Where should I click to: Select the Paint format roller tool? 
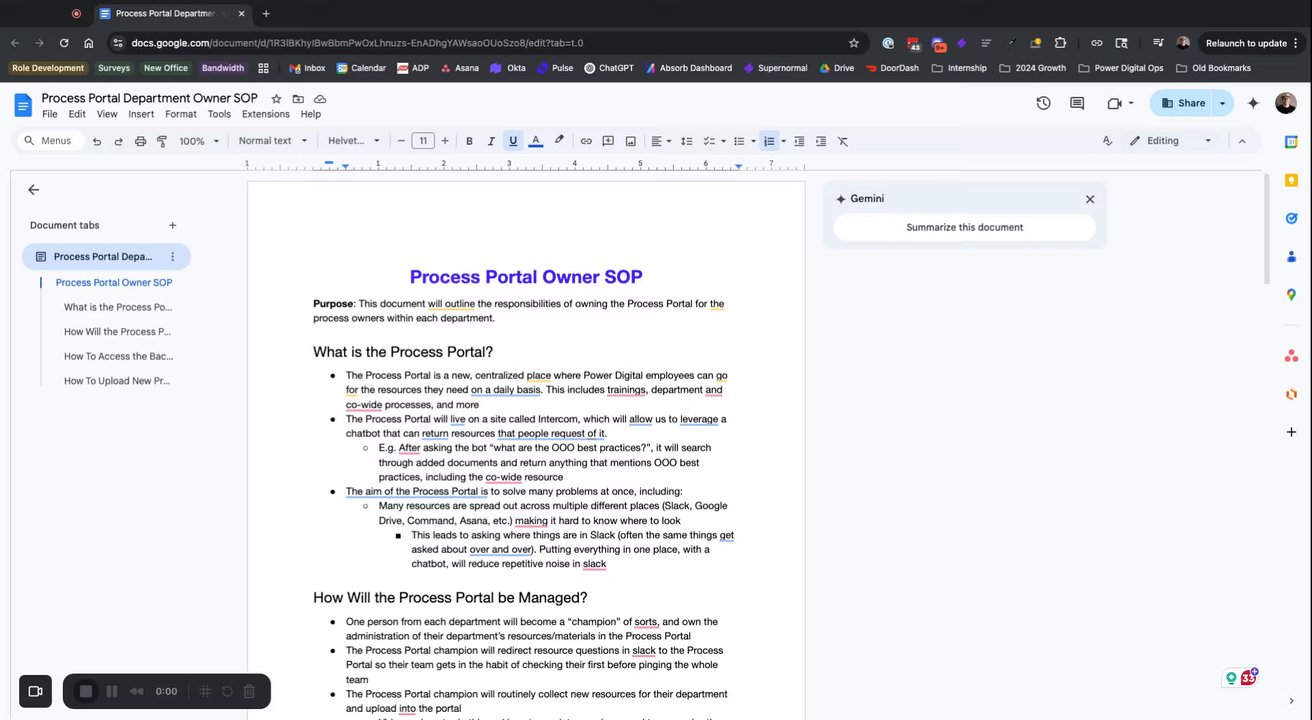pyautogui.click(x=162, y=141)
